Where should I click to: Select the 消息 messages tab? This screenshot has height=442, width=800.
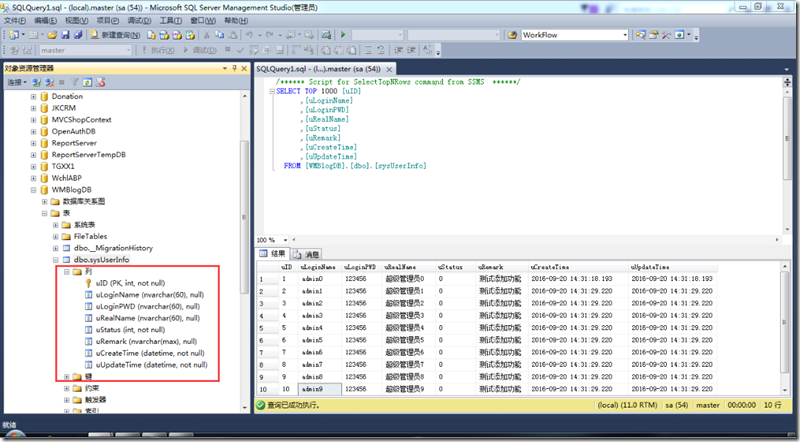306,254
